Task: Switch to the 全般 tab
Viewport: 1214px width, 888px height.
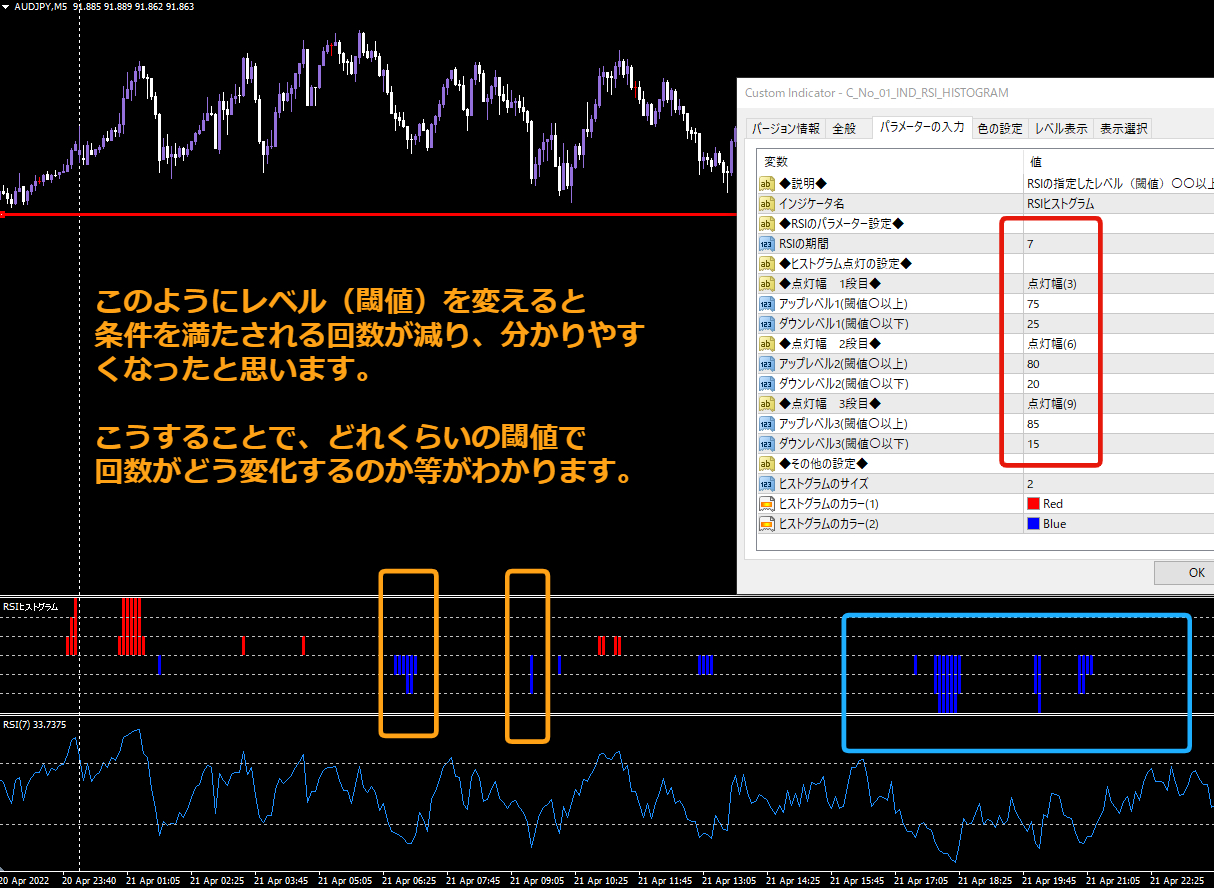Action: coord(846,128)
